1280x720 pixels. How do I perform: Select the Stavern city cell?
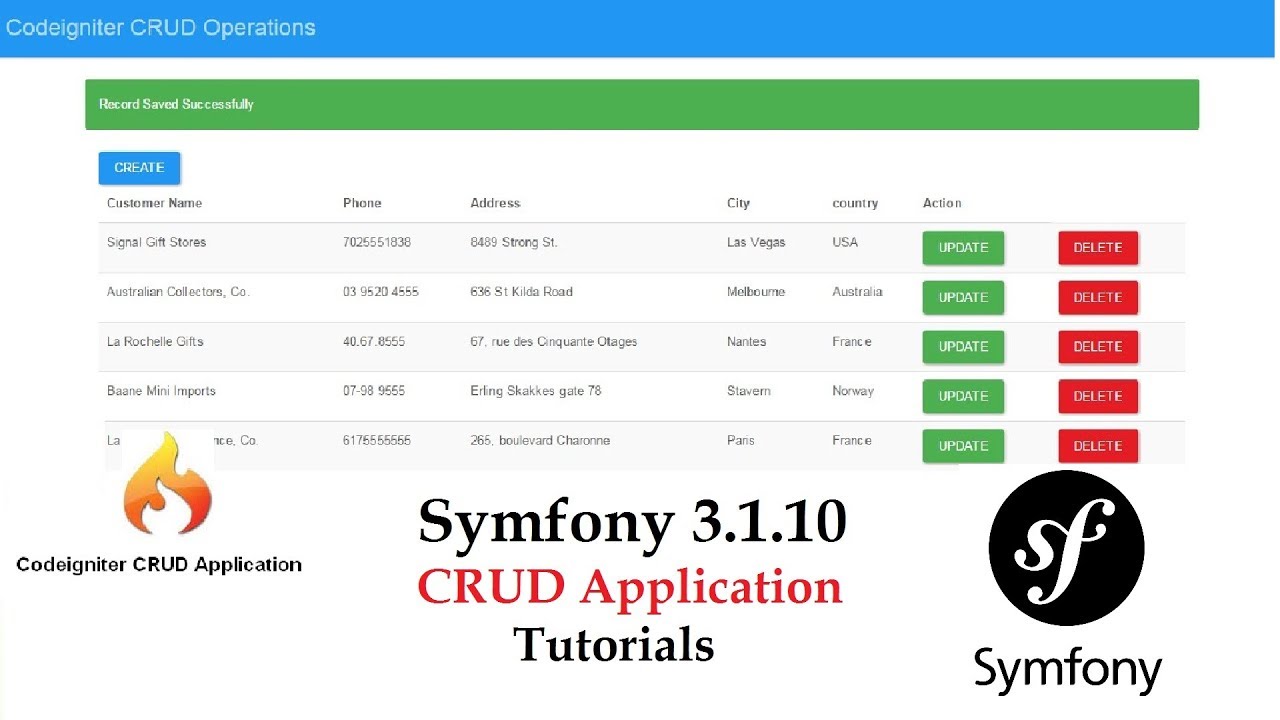click(x=749, y=391)
